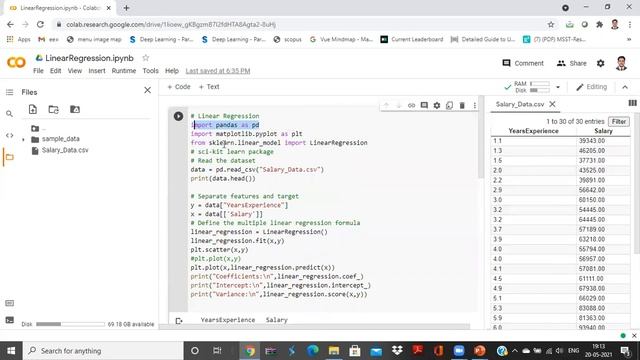Open File Explorer from taskbar
640x360 pixels.
point(334,351)
